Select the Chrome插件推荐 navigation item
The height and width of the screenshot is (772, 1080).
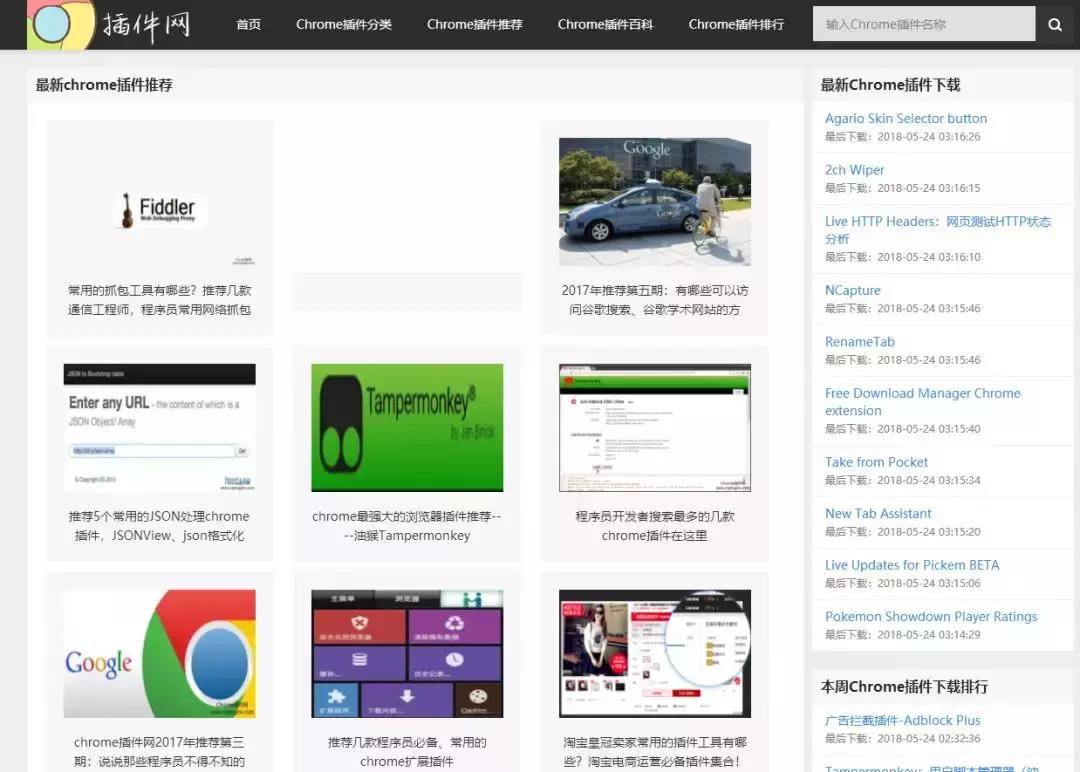tap(474, 24)
